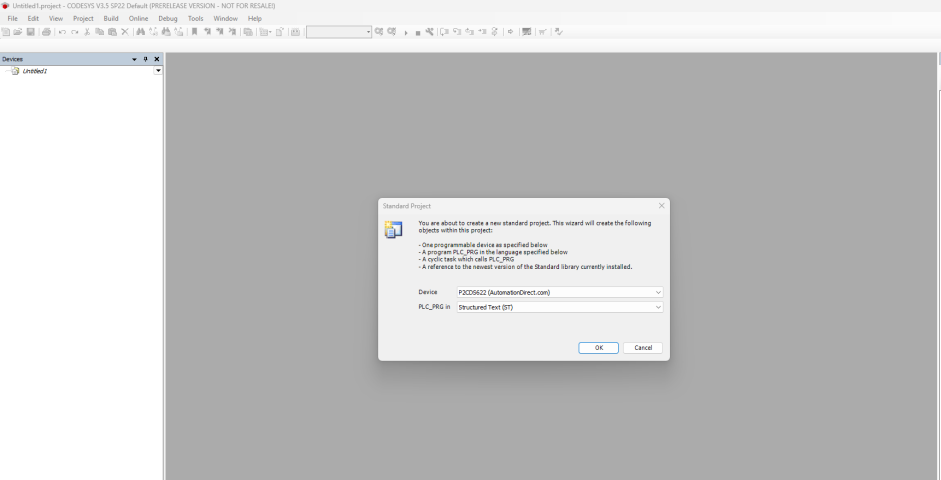Cancel the Standard Project dialog
This screenshot has width=941, height=480.
click(x=643, y=348)
